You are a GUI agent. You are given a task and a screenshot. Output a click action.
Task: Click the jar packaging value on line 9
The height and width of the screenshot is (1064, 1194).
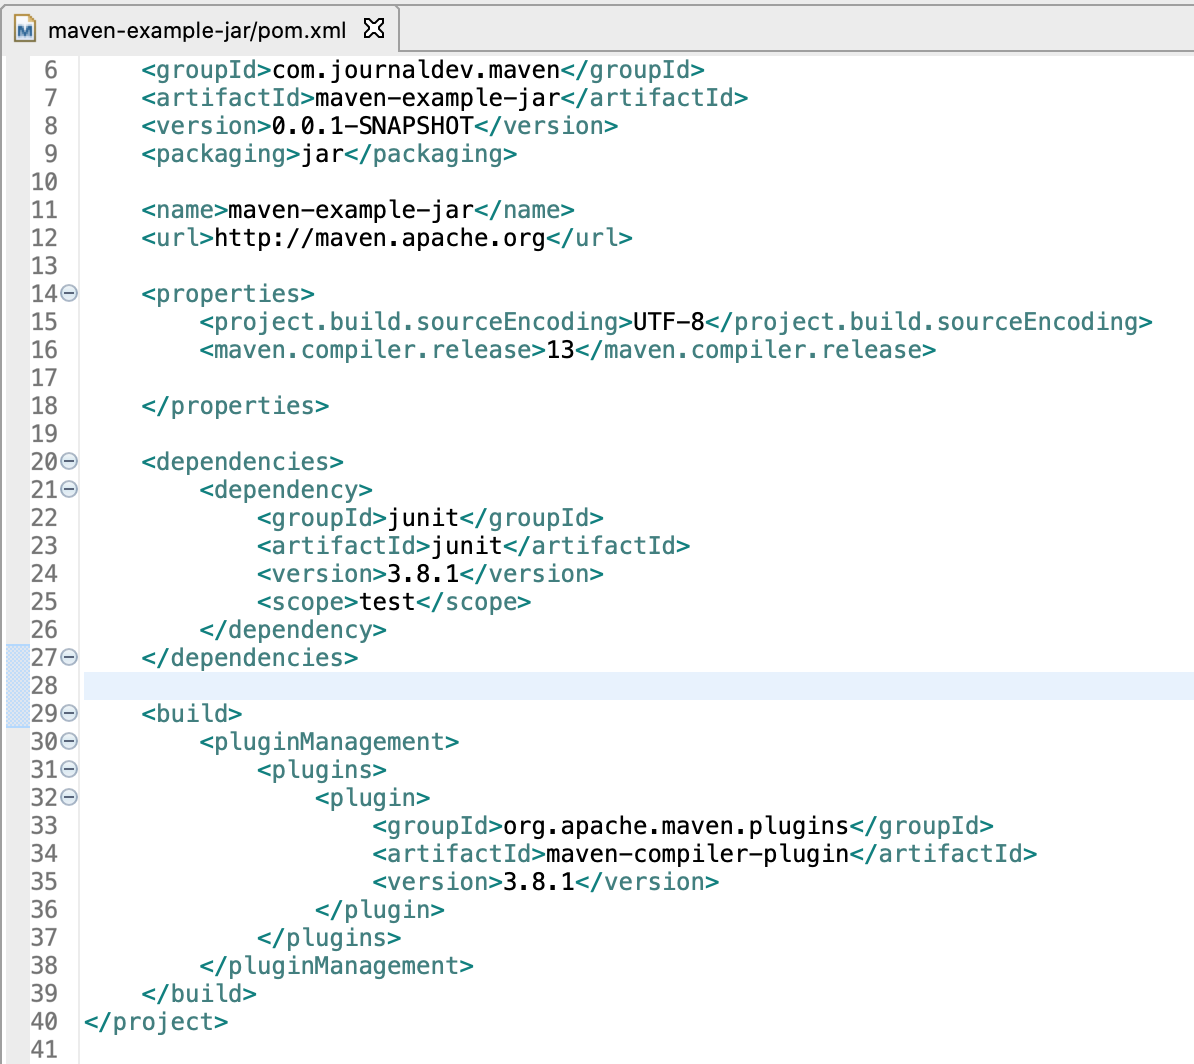(x=322, y=154)
